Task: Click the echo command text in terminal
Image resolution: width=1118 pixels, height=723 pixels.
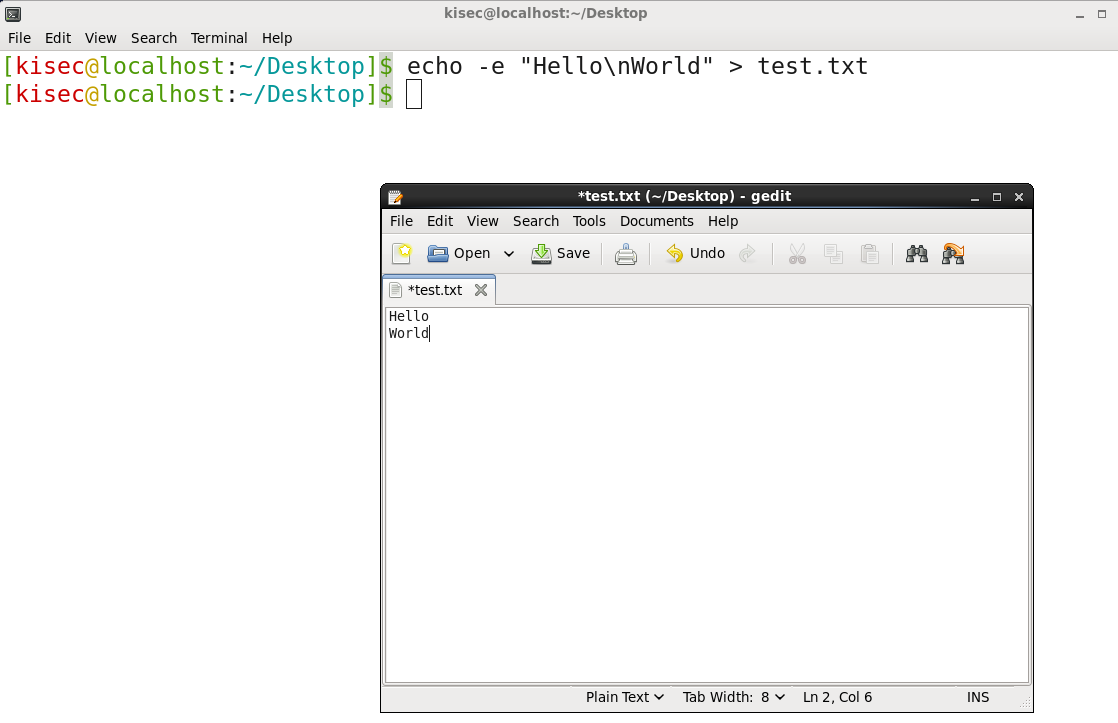Action: point(637,66)
